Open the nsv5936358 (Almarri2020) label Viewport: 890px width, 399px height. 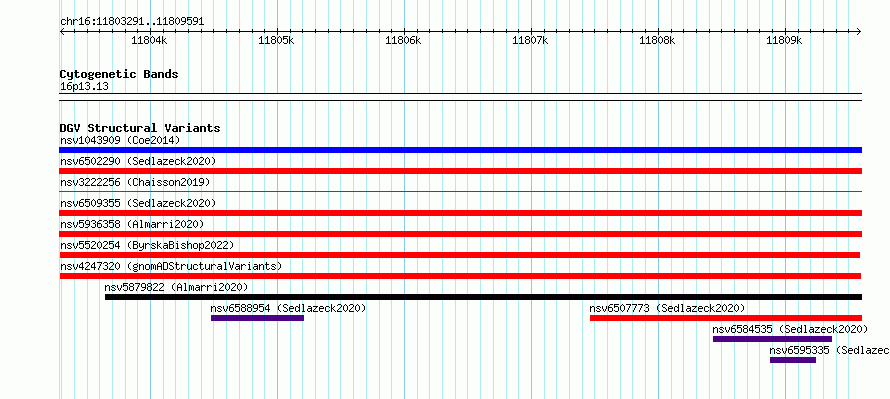coord(132,224)
